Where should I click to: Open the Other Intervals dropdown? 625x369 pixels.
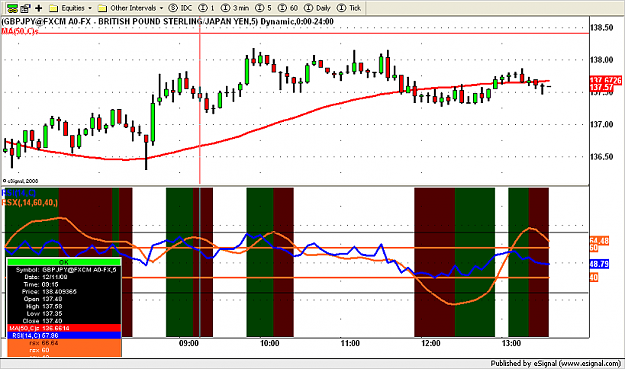click(131, 8)
